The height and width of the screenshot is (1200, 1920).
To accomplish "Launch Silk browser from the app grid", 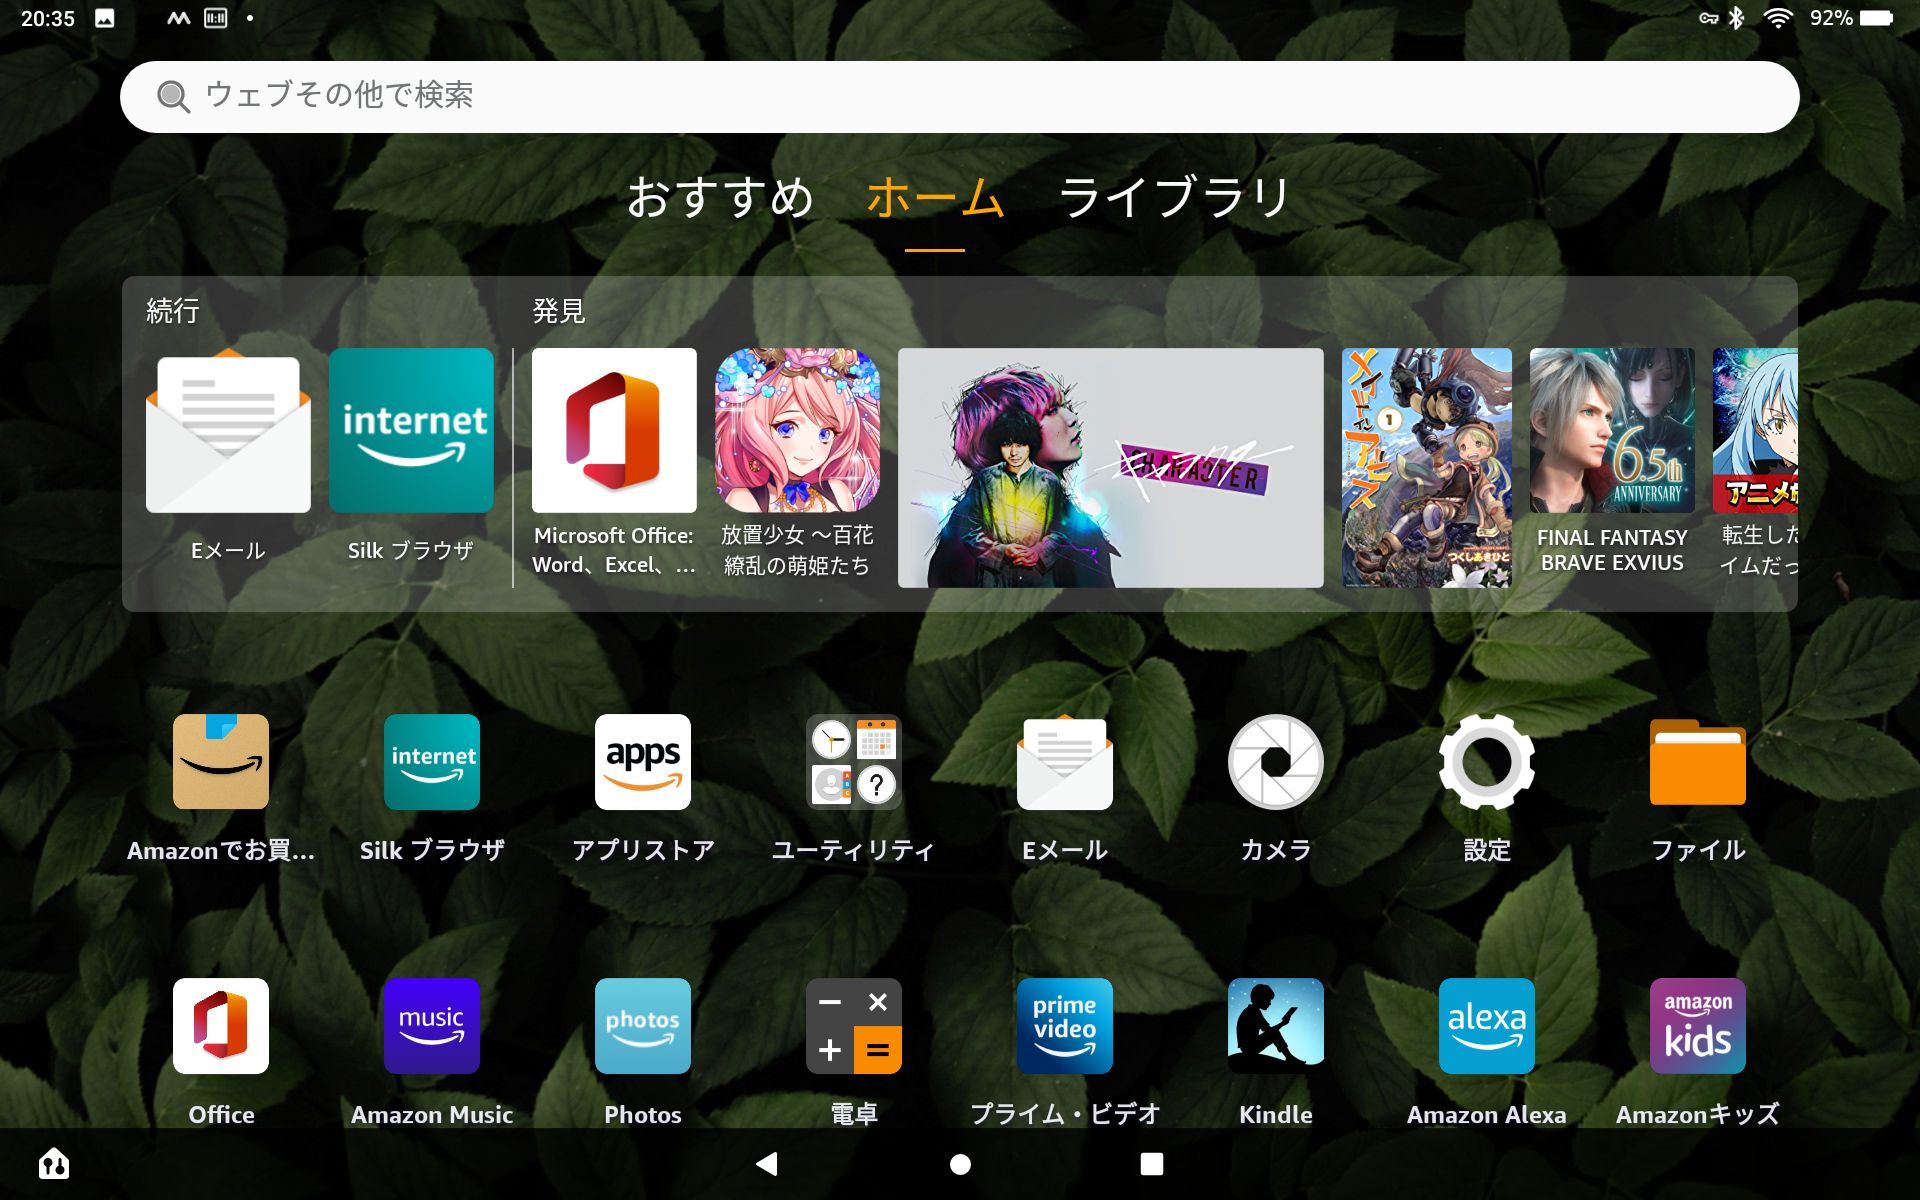I will pyautogui.click(x=431, y=762).
